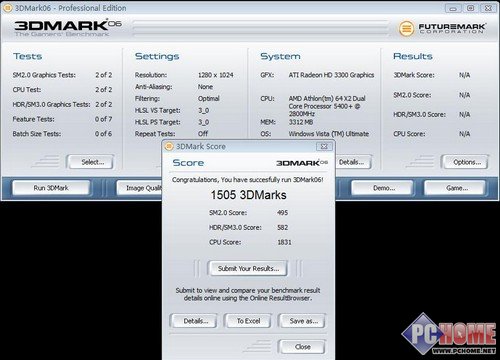Click GFX ATI Radeon HD 3300 Graphics

[x=331, y=75]
